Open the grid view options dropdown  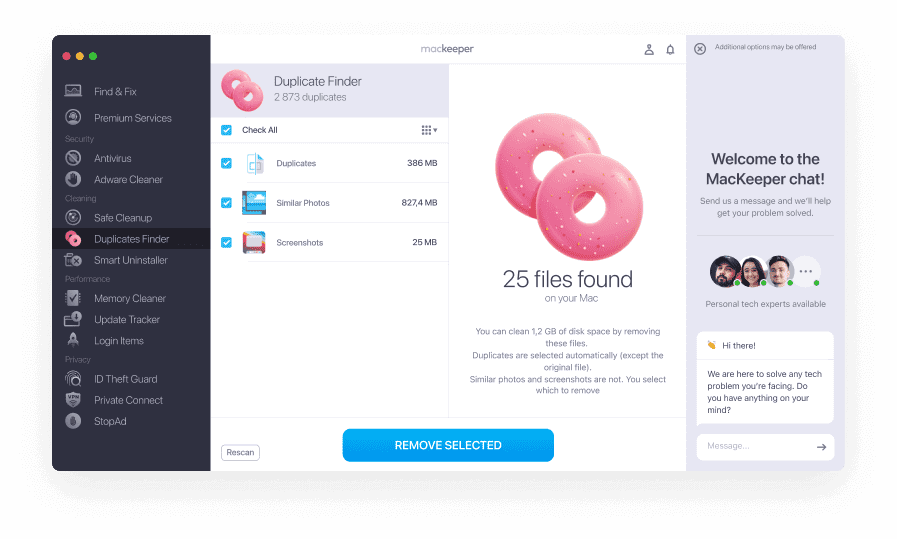pos(429,130)
